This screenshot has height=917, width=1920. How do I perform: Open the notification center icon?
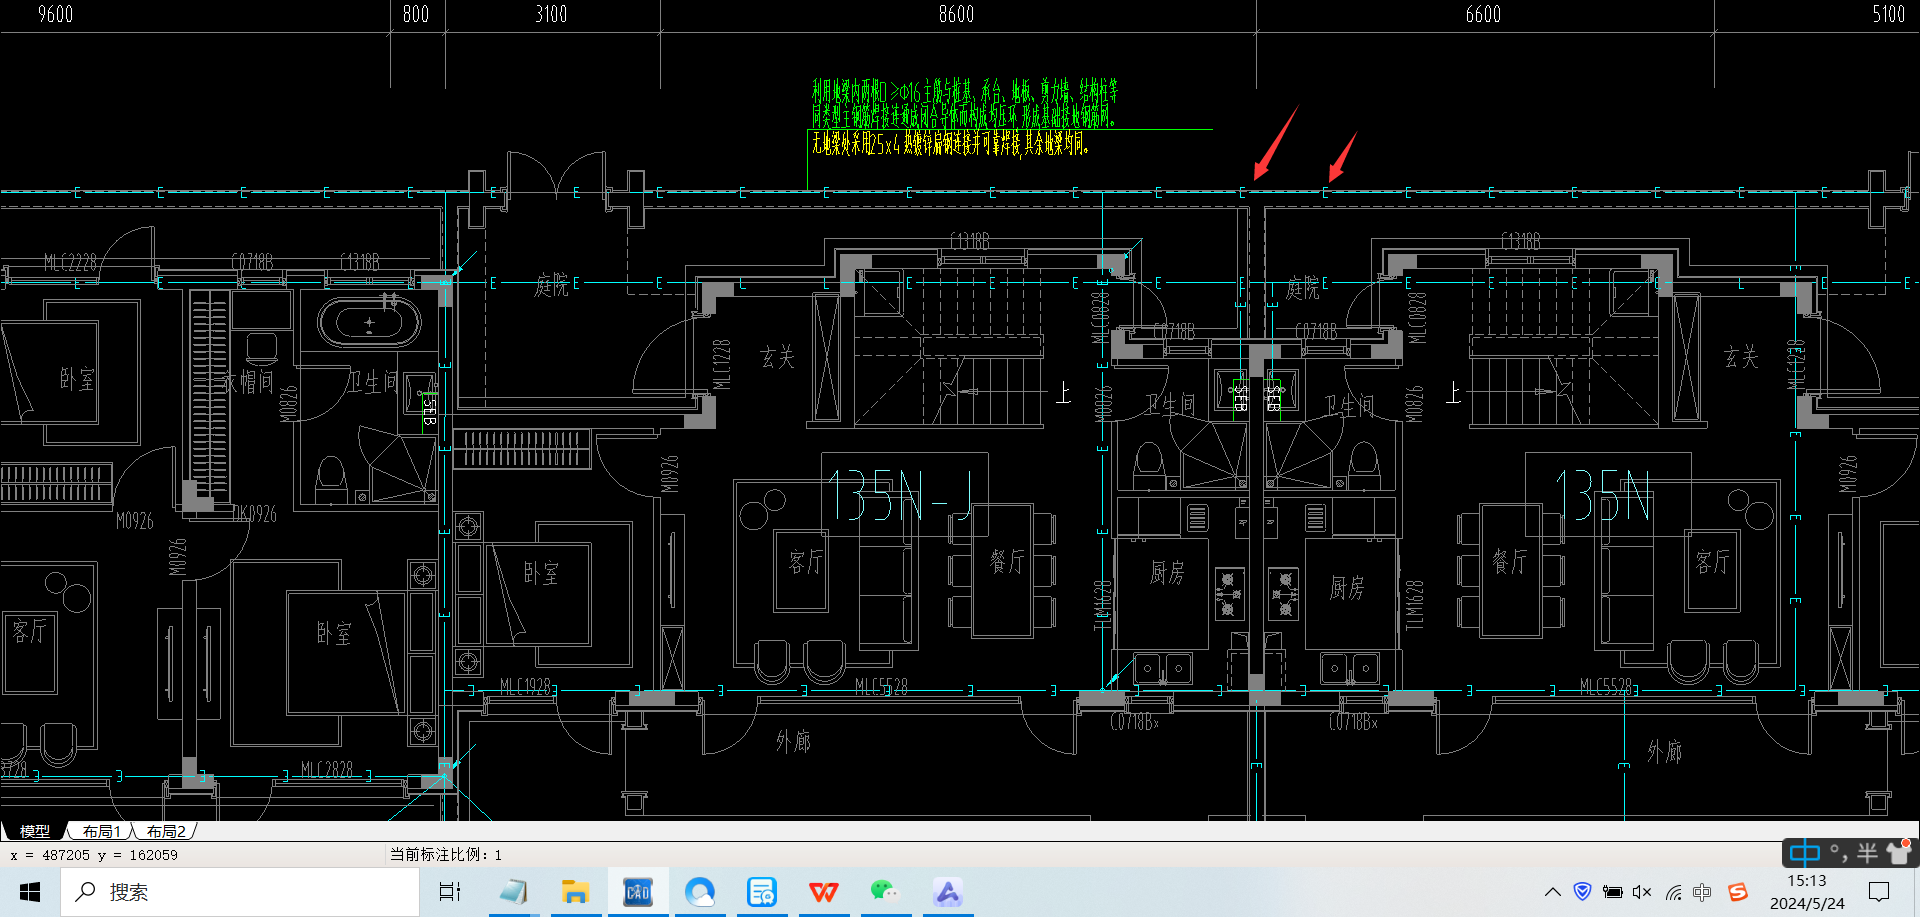tap(1879, 892)
